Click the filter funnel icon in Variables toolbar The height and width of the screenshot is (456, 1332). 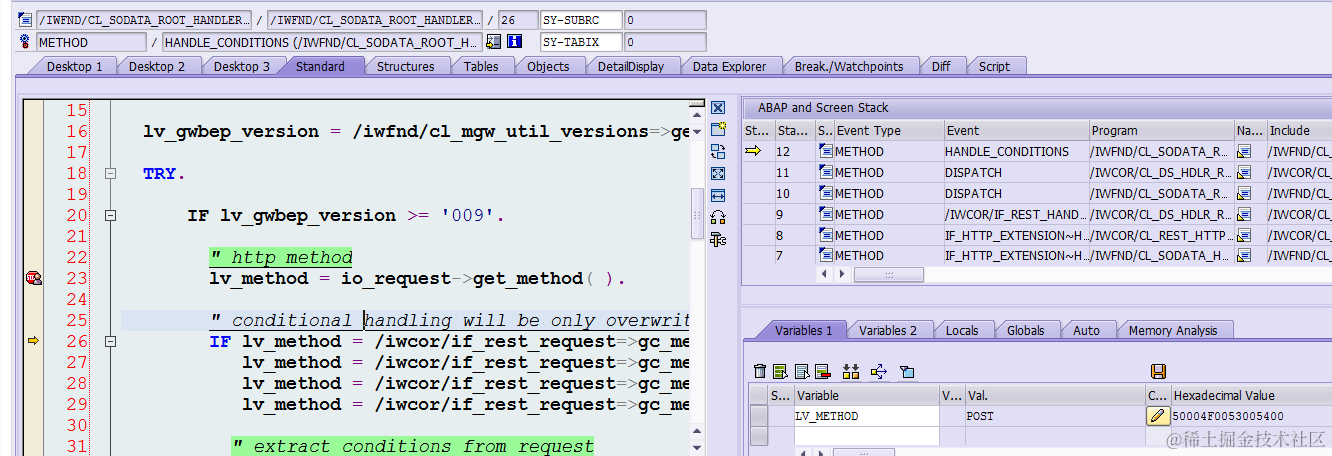tap(906, 371)
